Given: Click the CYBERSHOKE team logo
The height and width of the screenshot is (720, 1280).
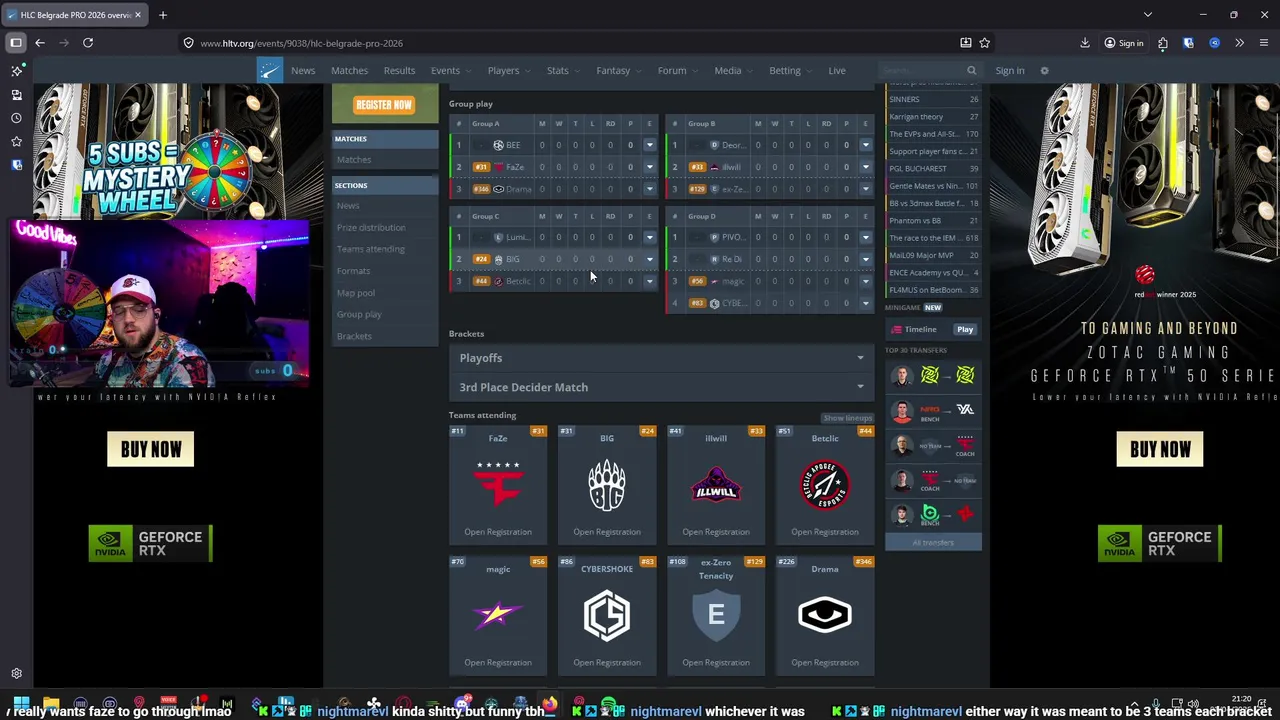Looking at the screenshot, I should pyautogui.click(x=607, y=615).
